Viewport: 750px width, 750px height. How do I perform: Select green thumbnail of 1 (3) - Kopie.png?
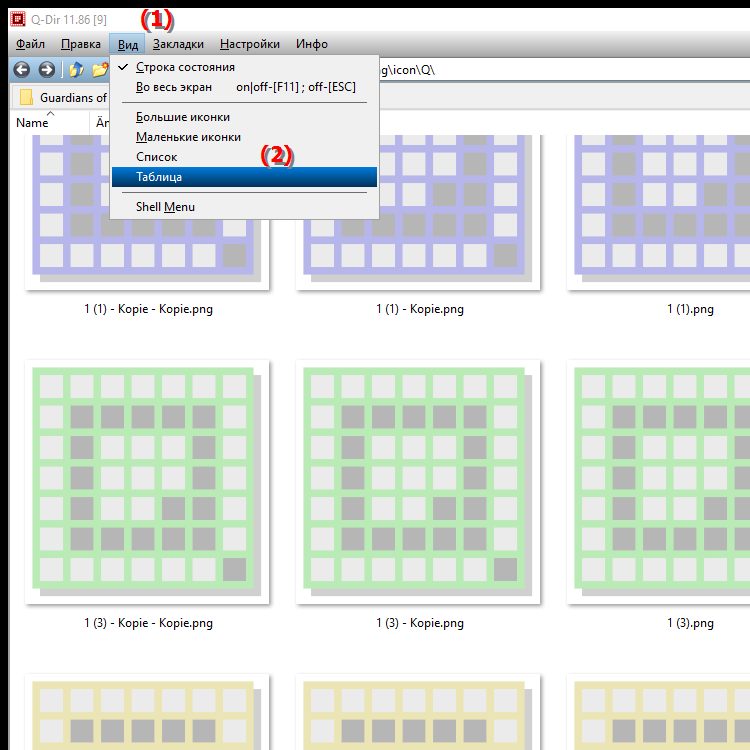[x=418, y=482]
